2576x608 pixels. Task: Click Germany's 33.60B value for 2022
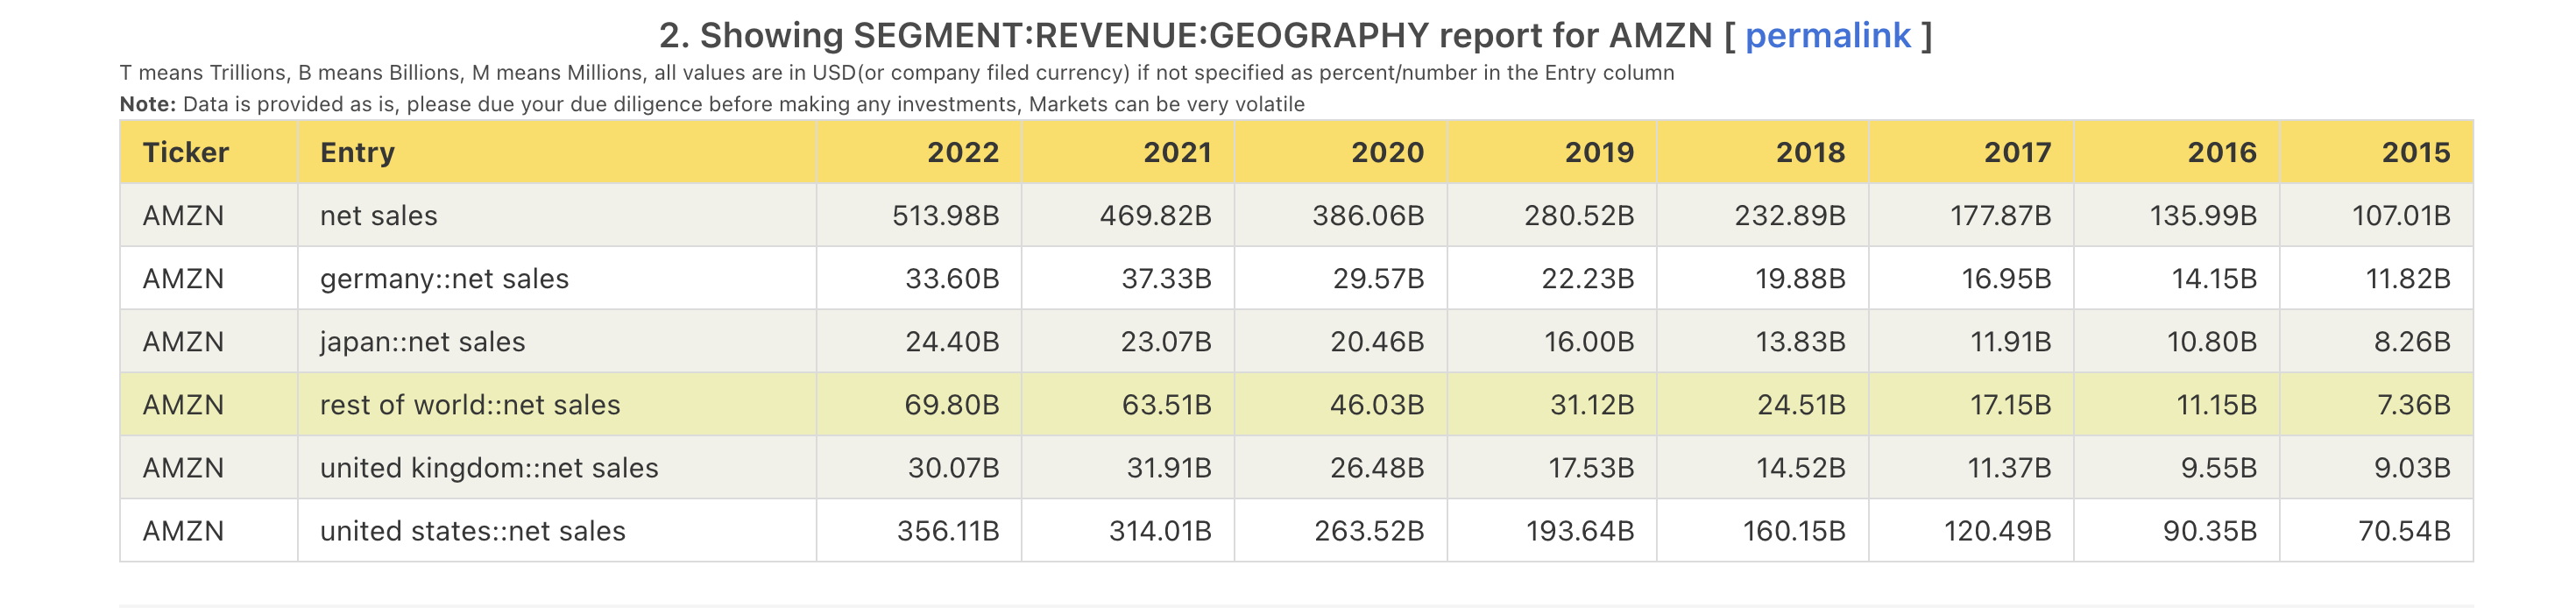point(953,278)
